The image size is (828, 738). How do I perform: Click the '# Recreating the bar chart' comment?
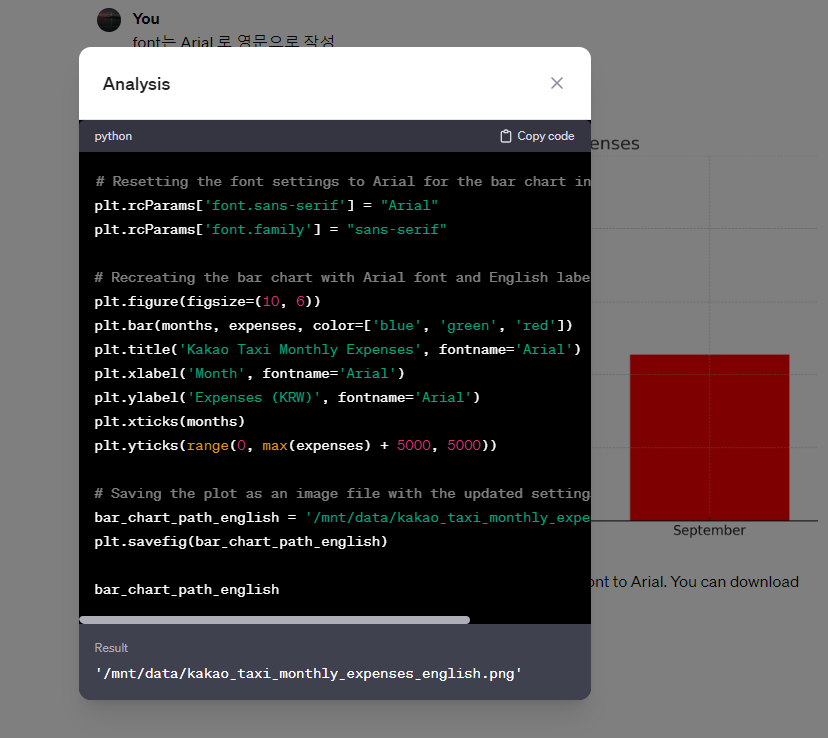point(342,278)
